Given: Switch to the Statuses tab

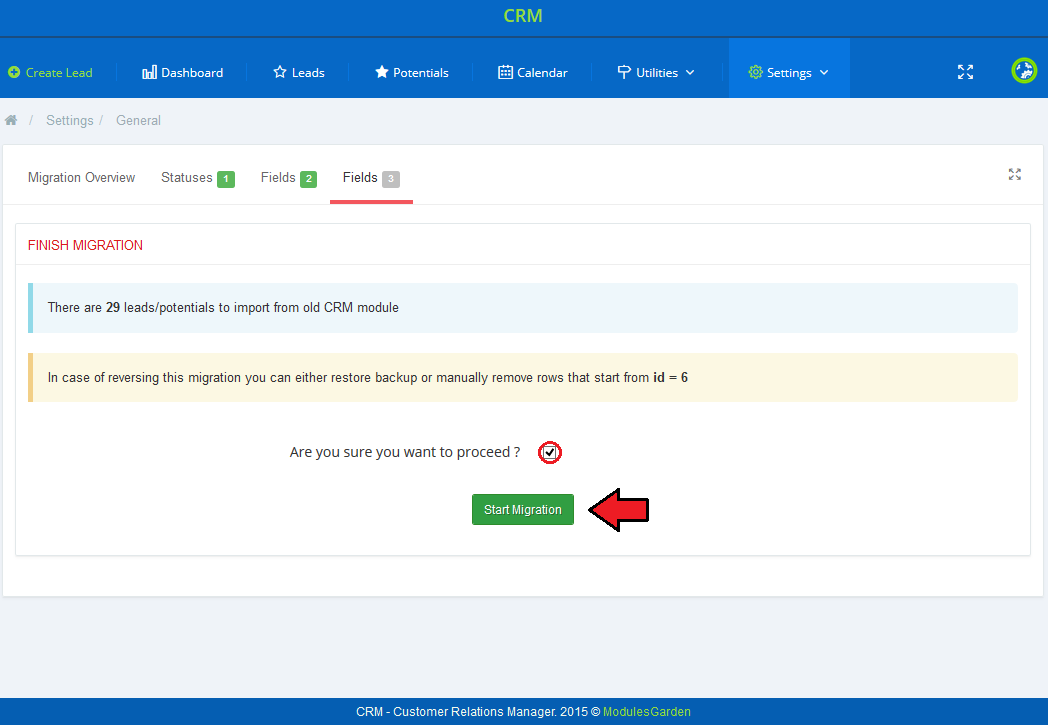Looking at the screenshot, I should (198, 178).
